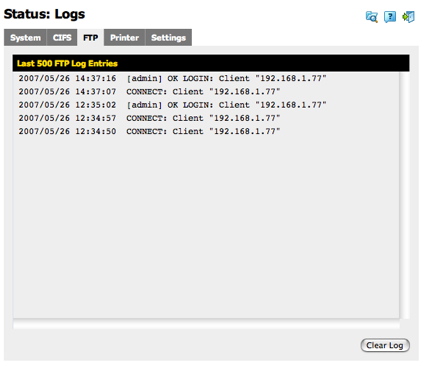Open the search/browse folder icon

[372, 17]
